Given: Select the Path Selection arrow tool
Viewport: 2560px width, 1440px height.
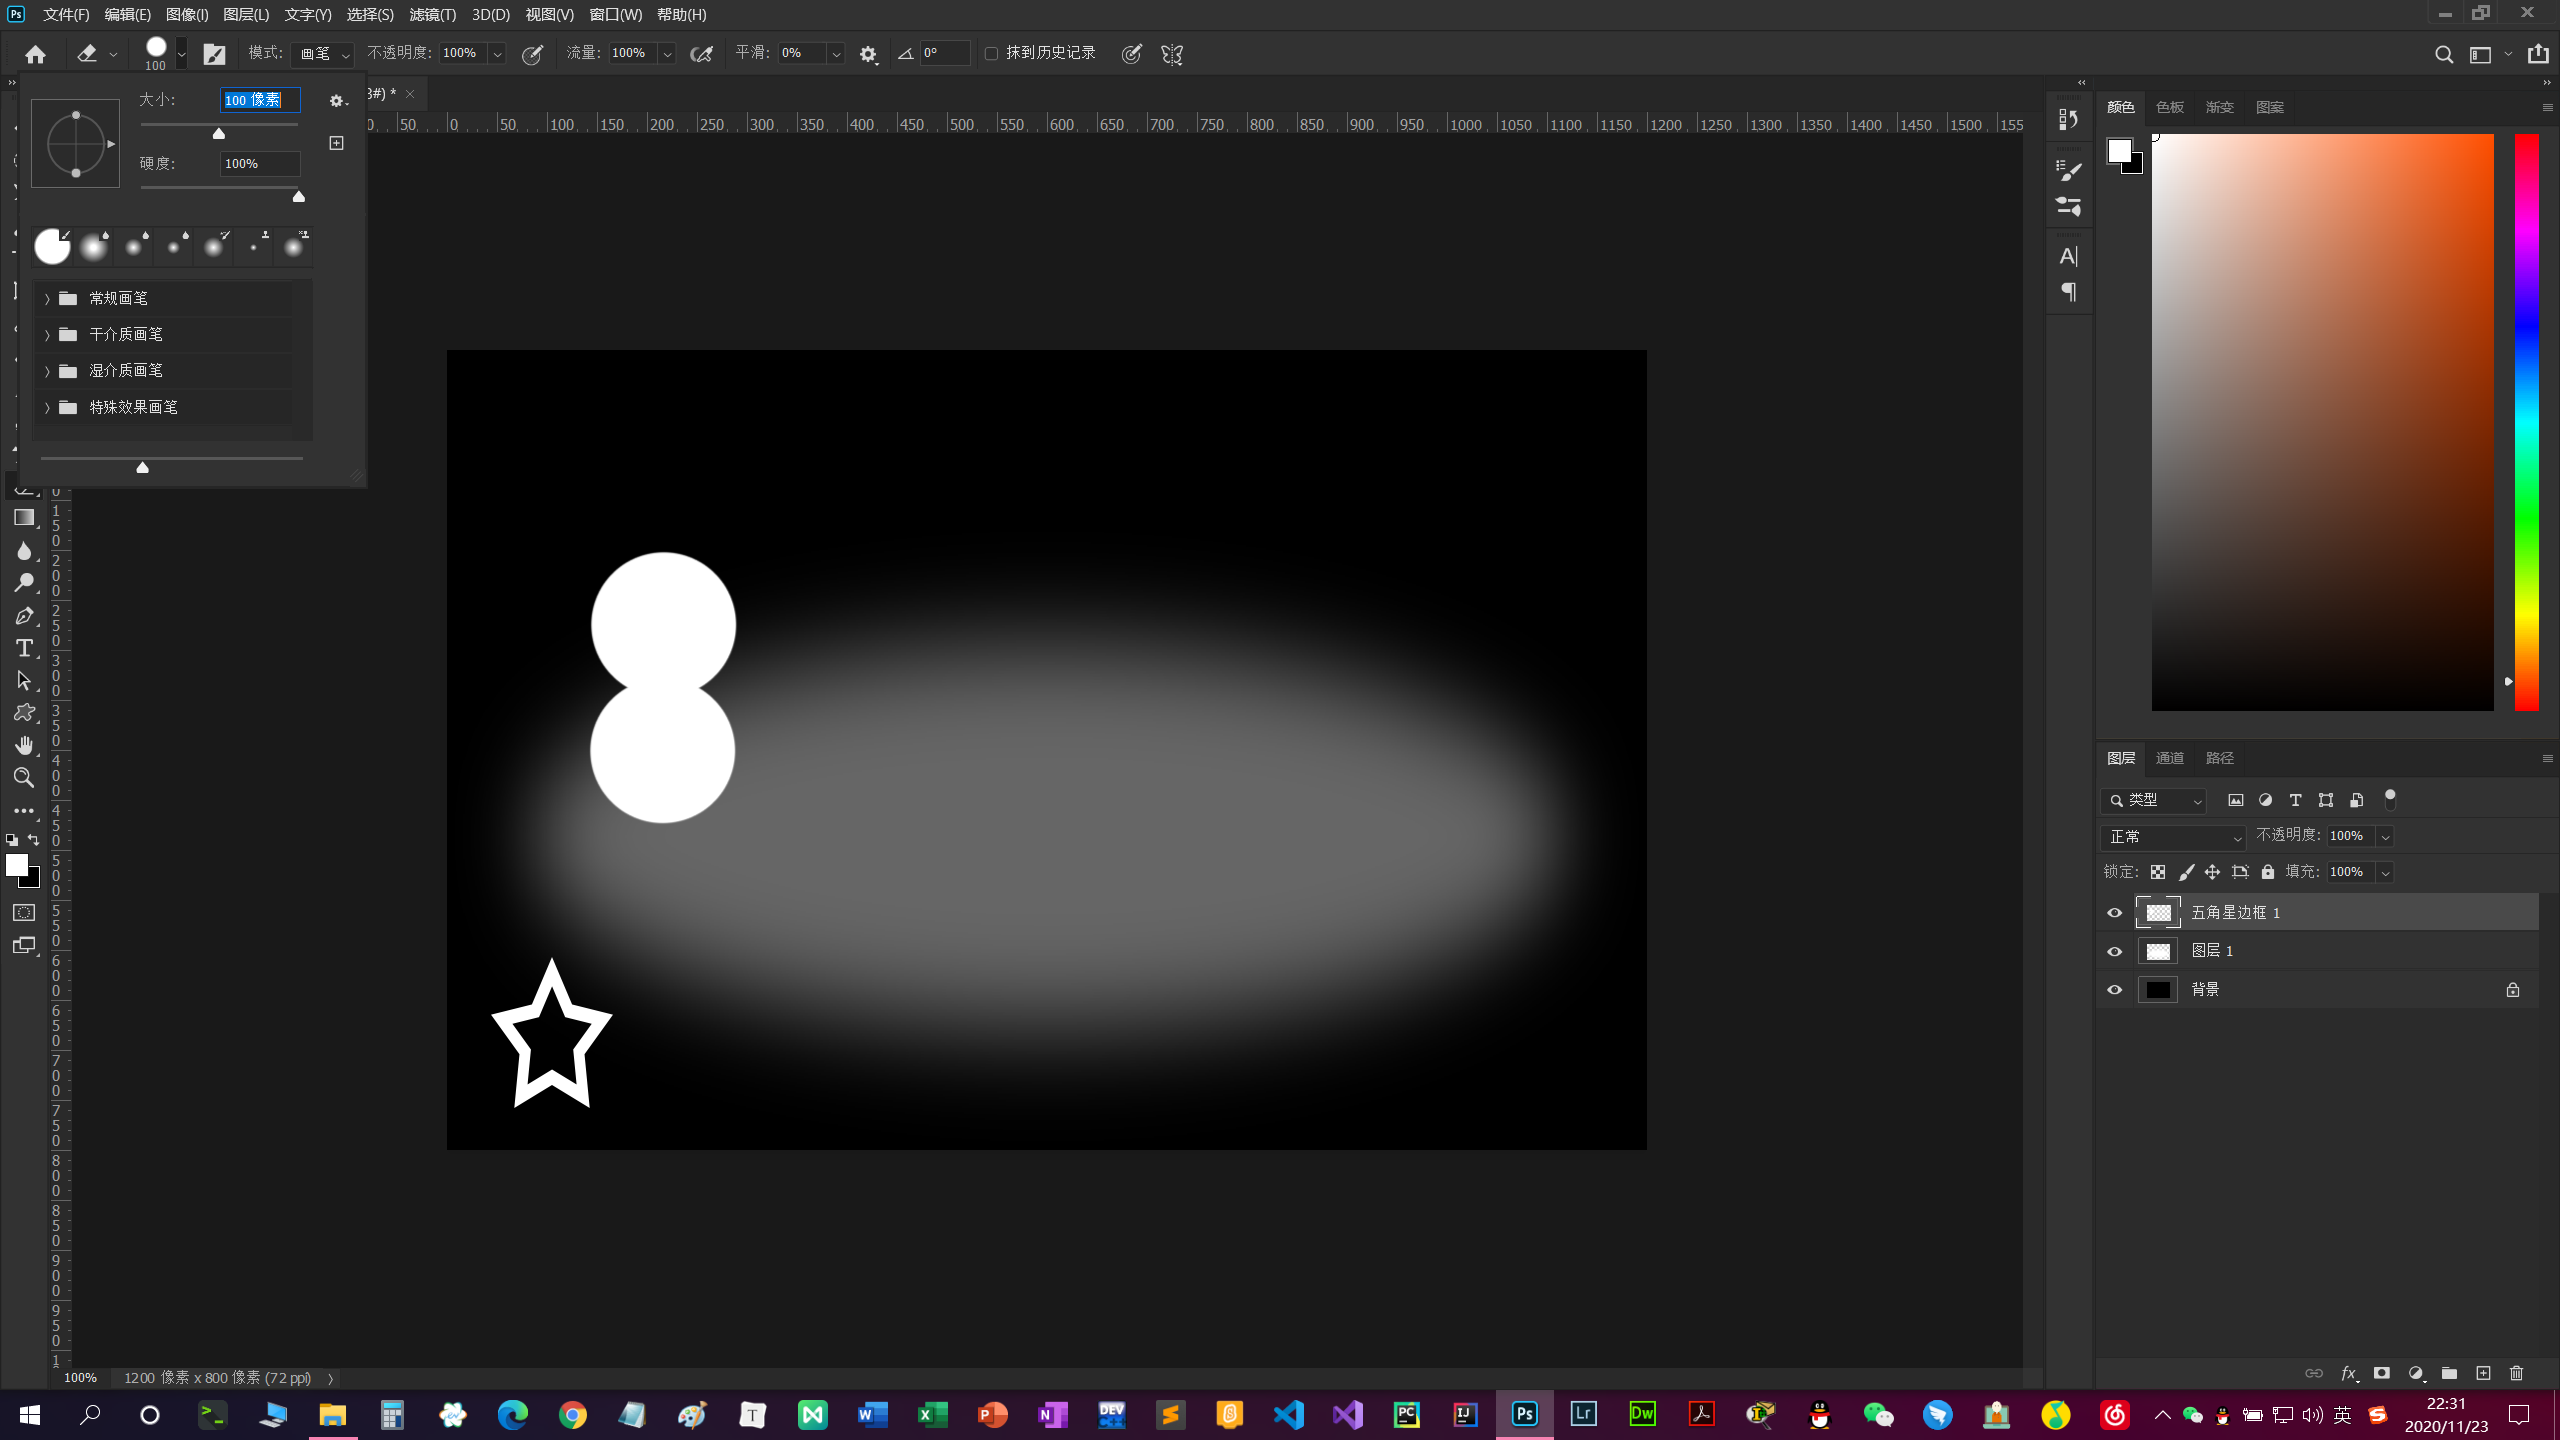Looking at the screenshot, I should click(24, 680).
